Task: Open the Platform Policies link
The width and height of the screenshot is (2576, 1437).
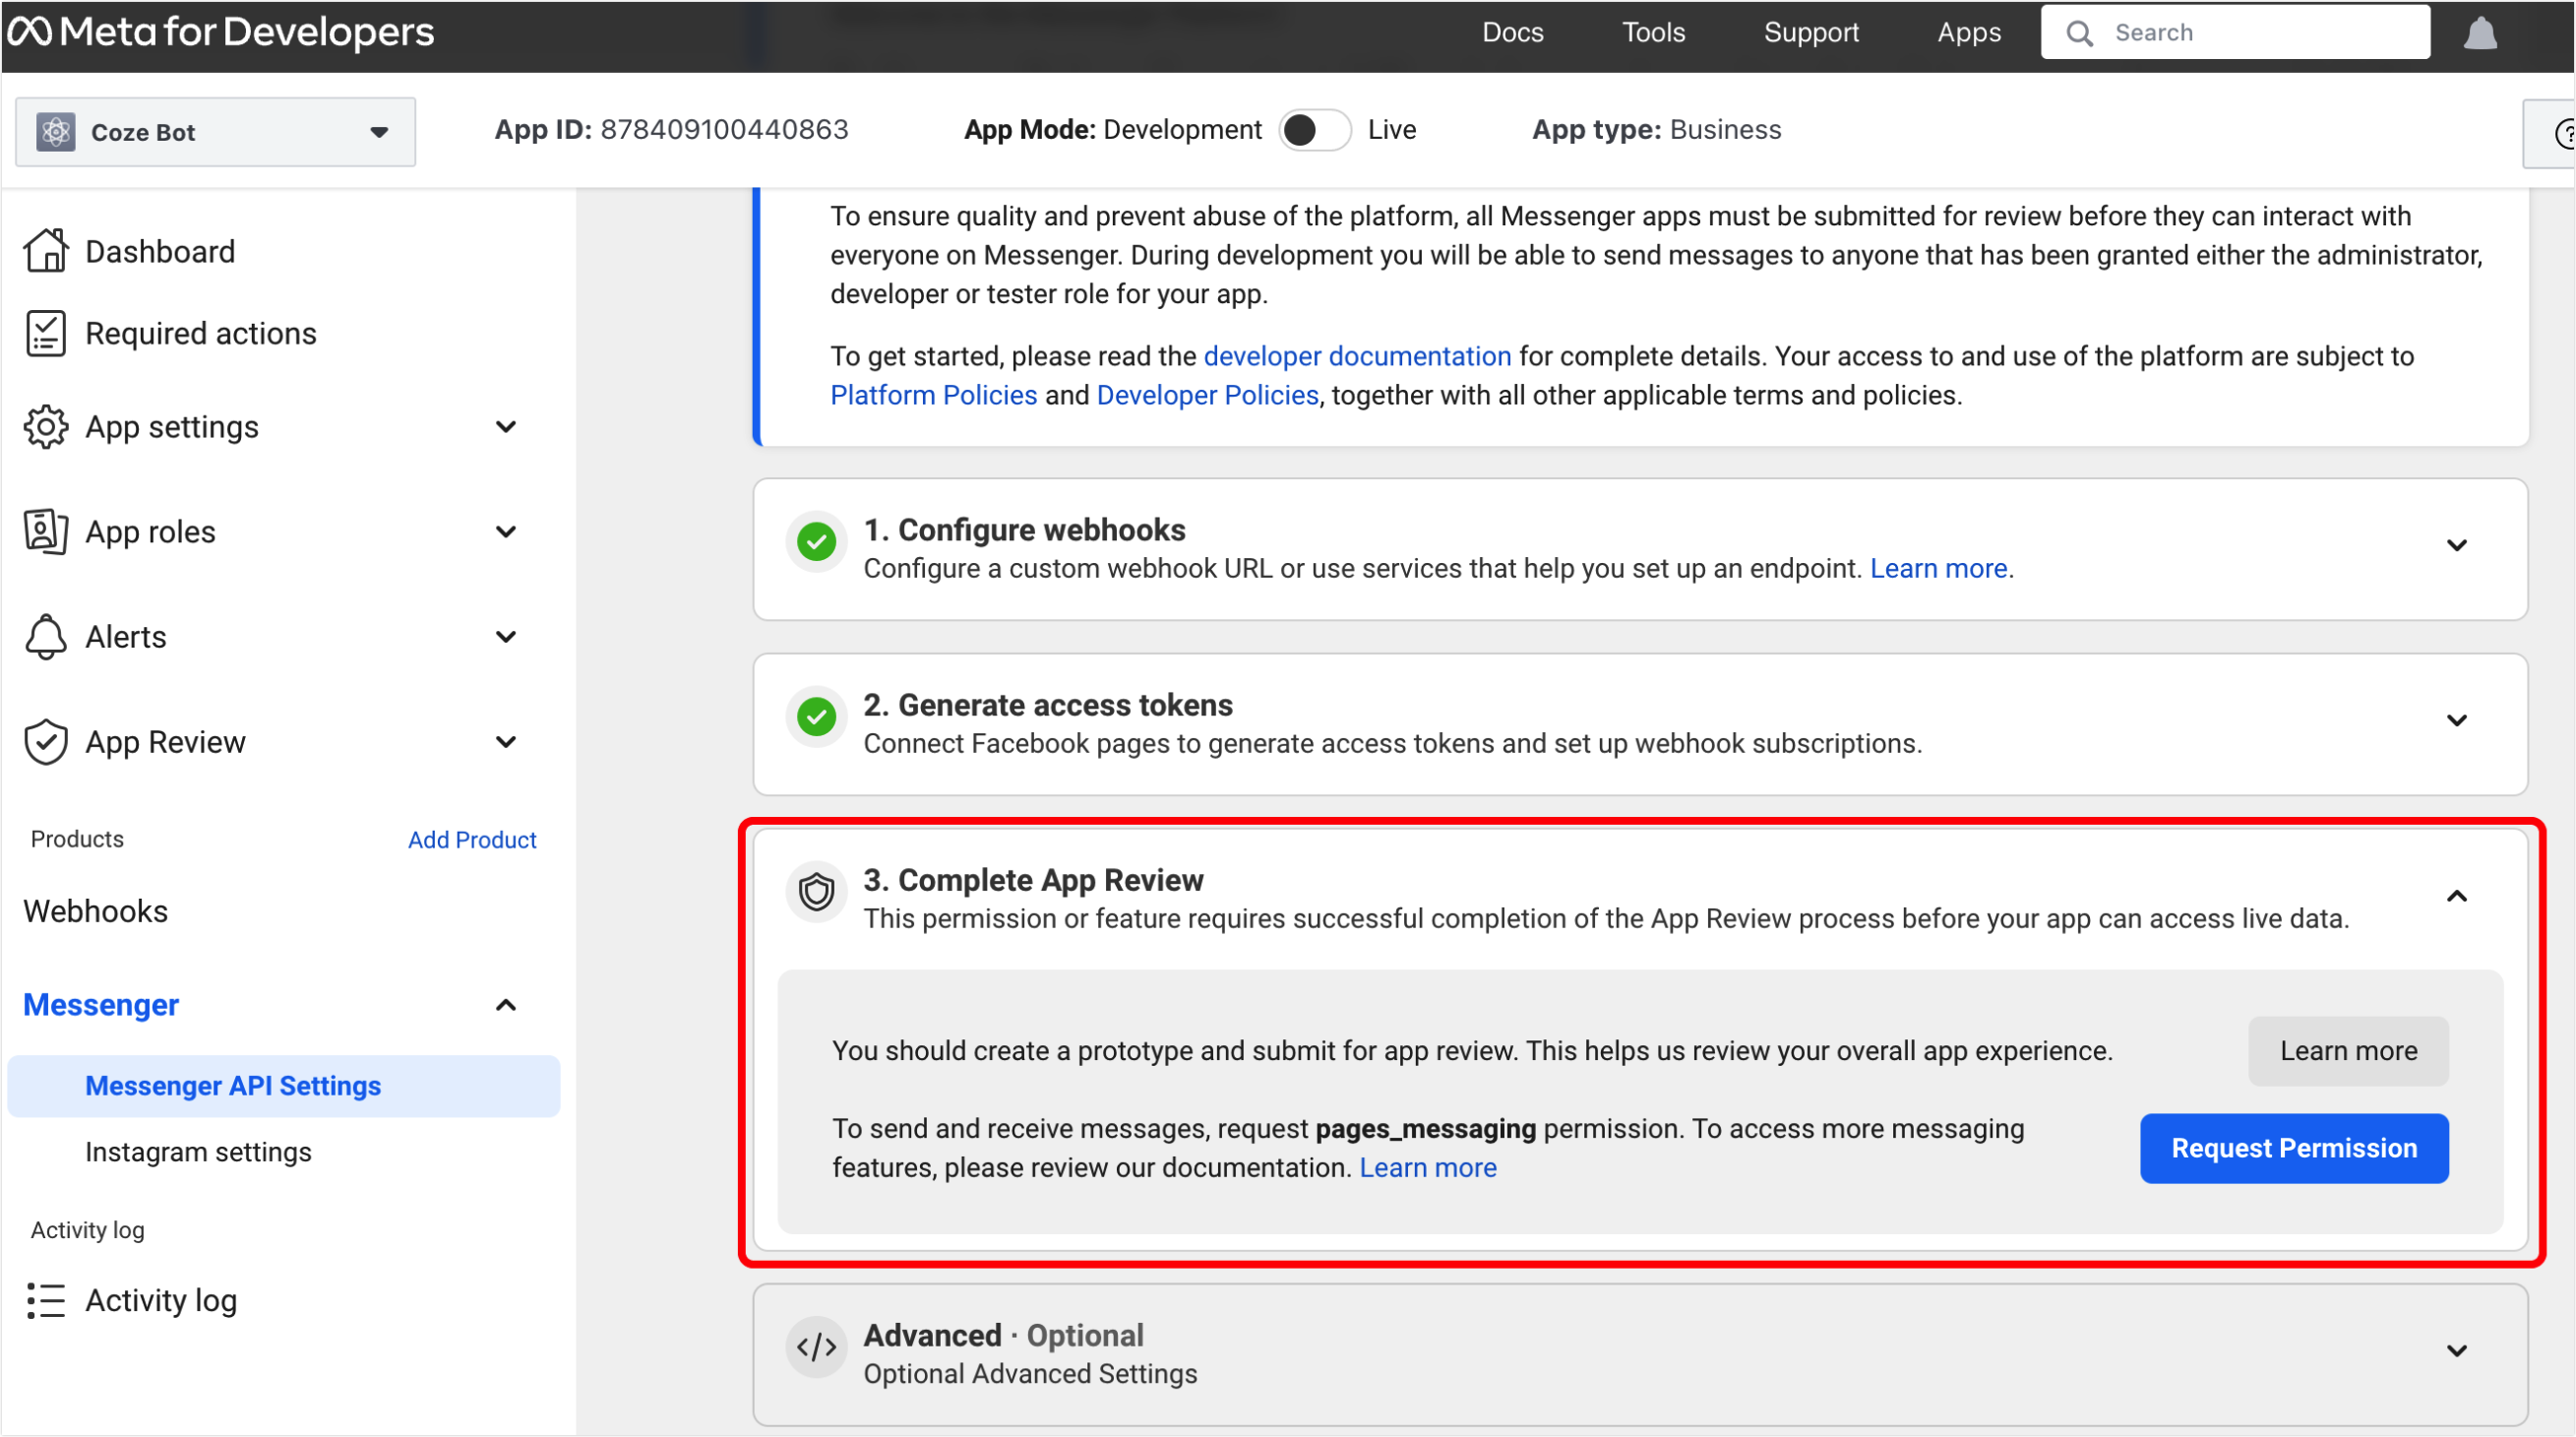Action: pyautogui.click(x=933, y=395)
